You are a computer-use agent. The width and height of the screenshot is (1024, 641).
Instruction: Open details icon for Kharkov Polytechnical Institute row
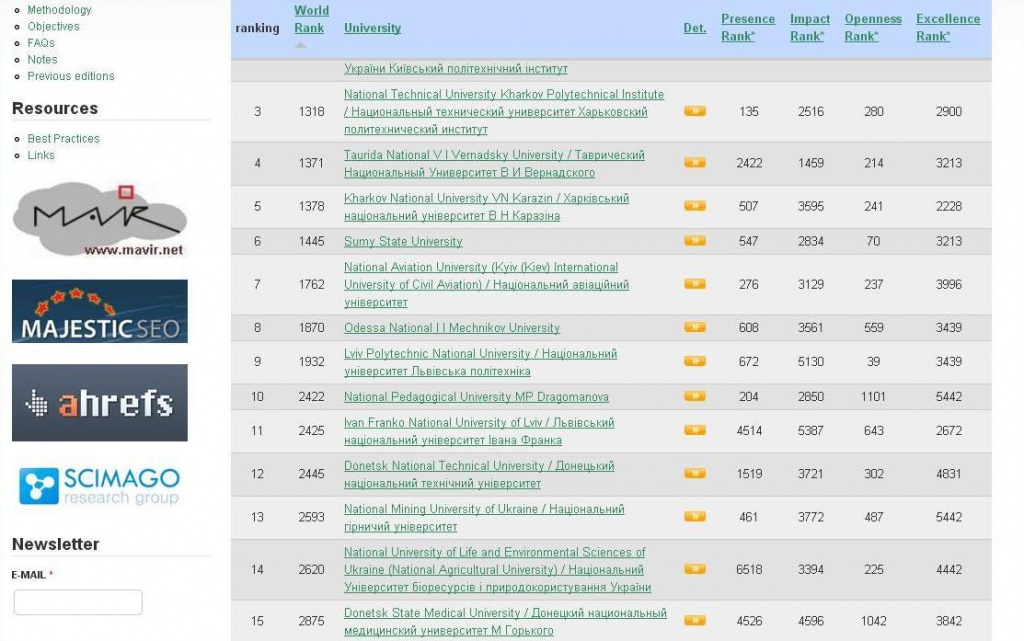click(695, 111)
